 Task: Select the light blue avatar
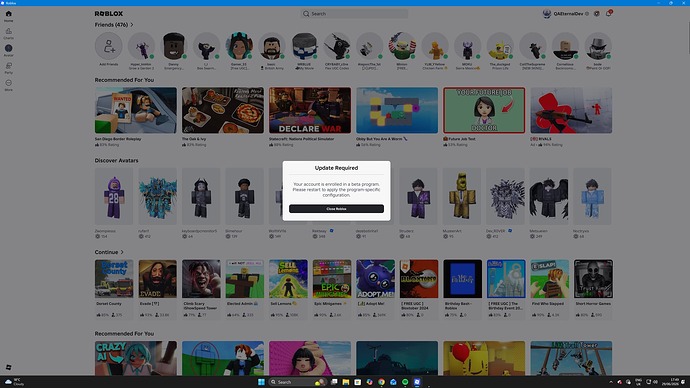592,196
